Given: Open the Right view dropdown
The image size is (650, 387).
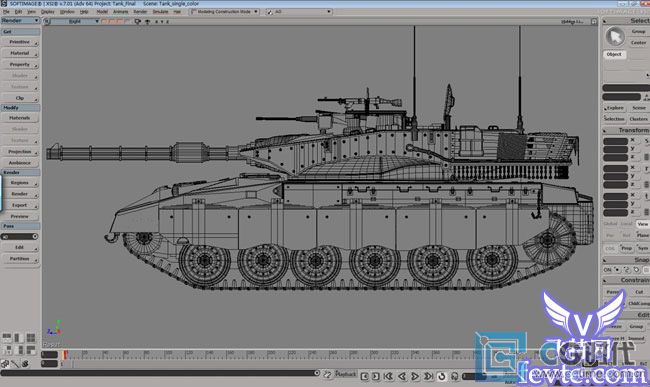Looking at the screenshot, I should coord(75,21).
